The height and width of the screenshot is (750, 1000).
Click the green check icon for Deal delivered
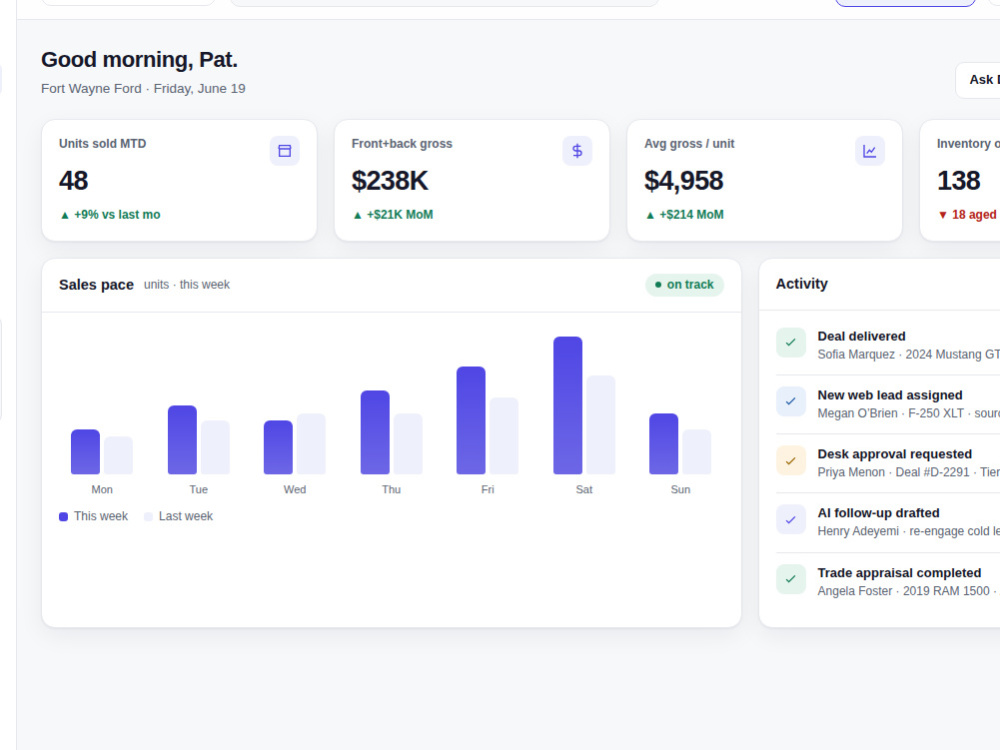[x=791, y=342]
